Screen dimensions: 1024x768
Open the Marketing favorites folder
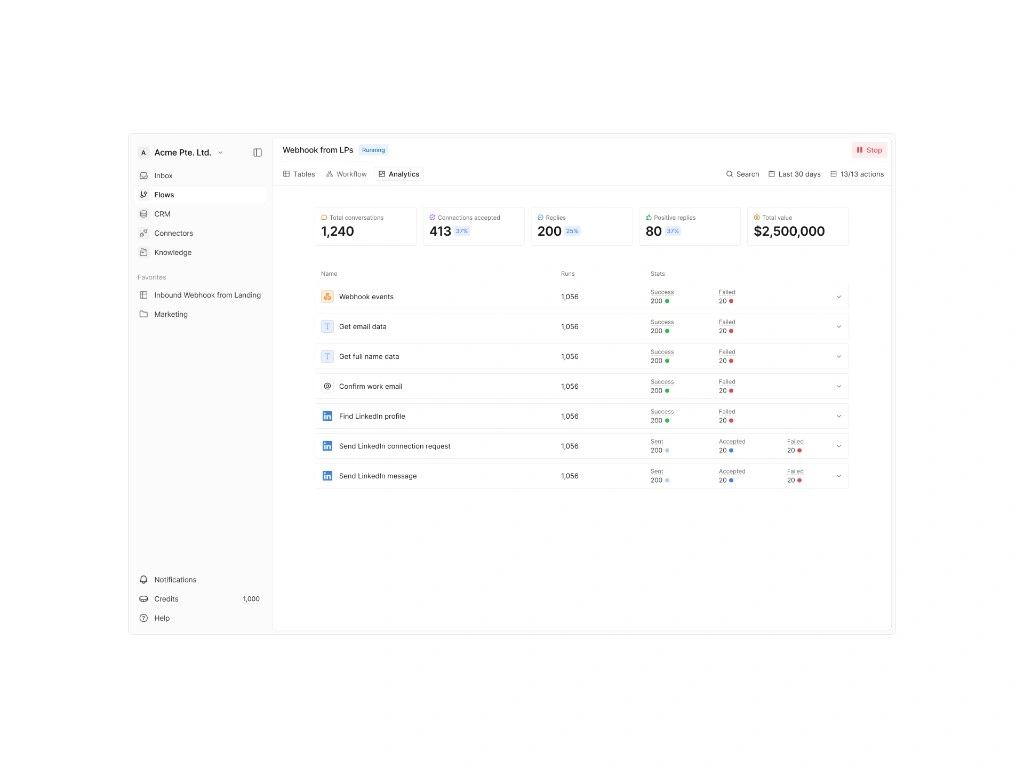pyautogui.click(x=200, y=314)
